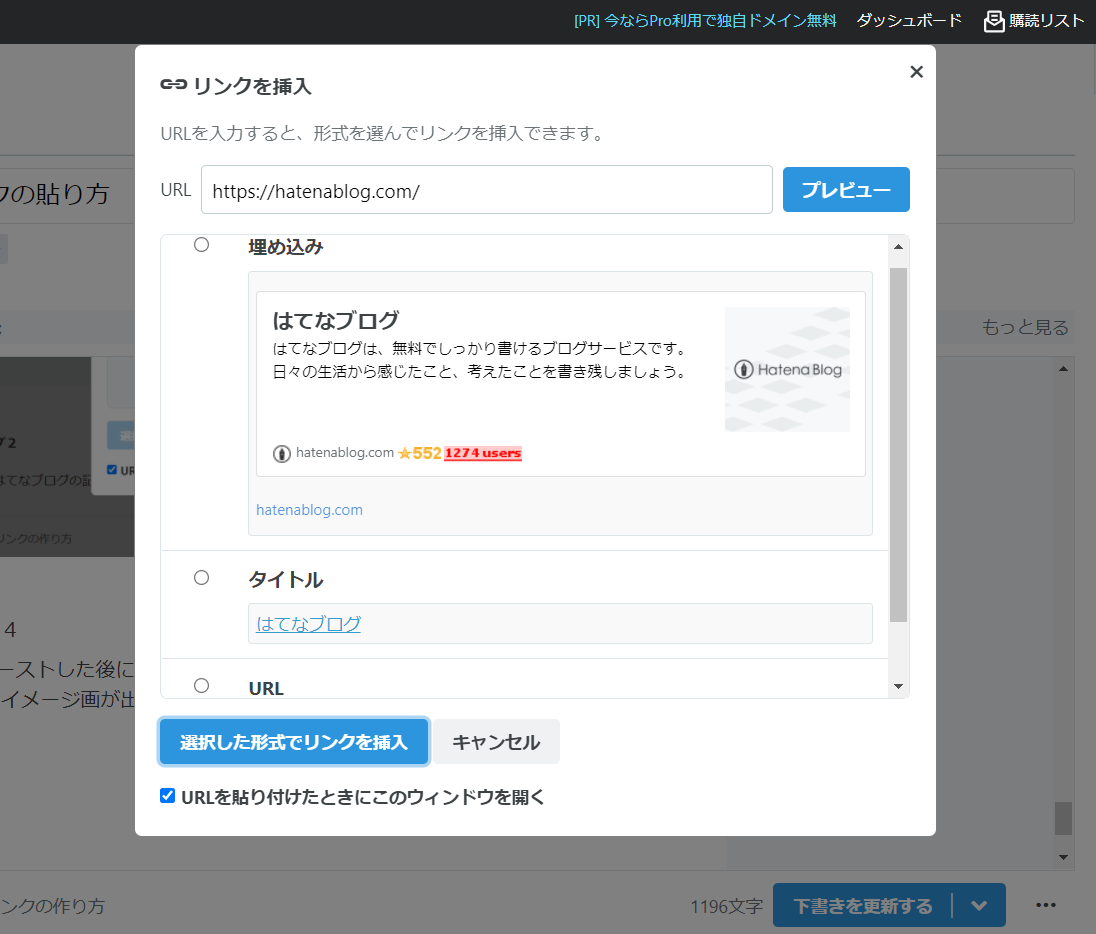Close the link insert dialog with X
The width and height of the screenshot is (1096, 934).
click(916, 72)
